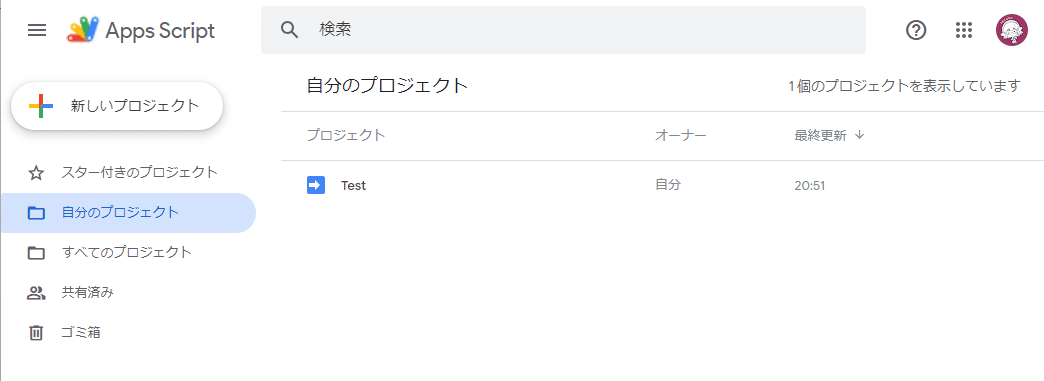Screen dimensions: 1044x381
Task: Open the hamburger main menu
Action: coord(37,30)
